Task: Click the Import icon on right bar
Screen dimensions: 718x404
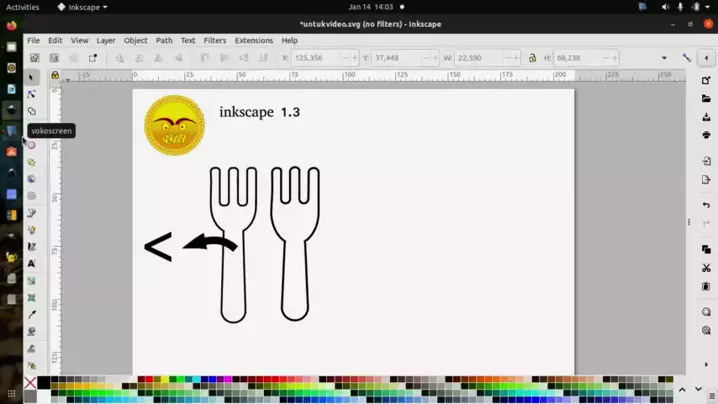Action: (706, 161)
